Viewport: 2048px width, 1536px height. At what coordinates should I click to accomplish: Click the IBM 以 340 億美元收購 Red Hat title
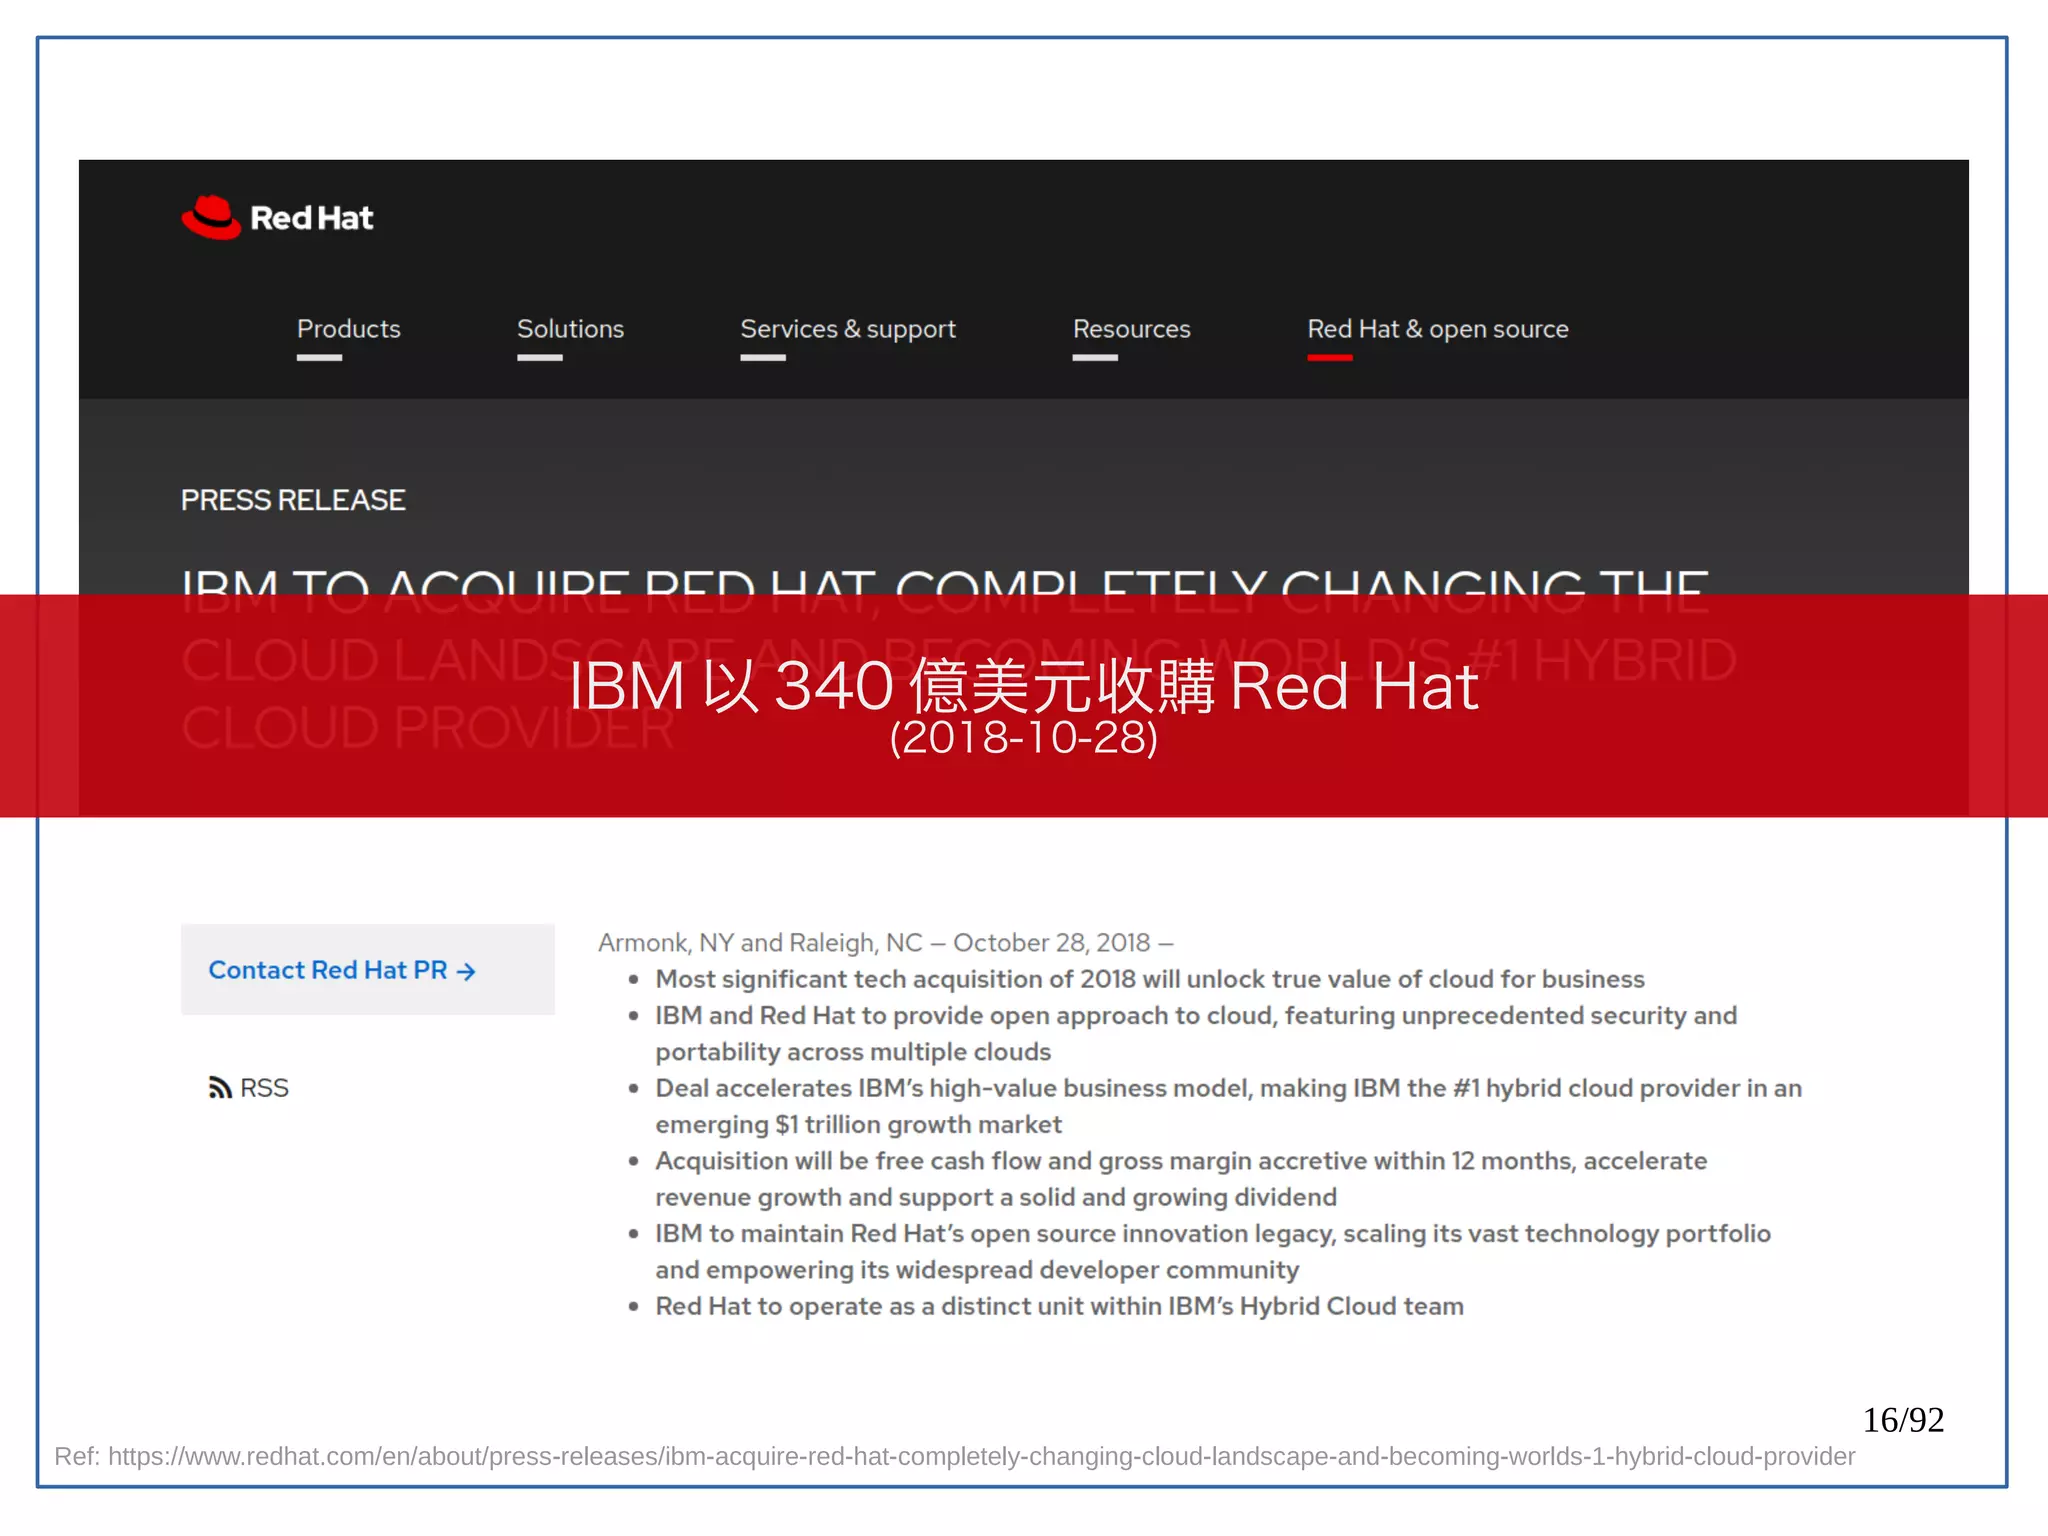point(1024,686)
